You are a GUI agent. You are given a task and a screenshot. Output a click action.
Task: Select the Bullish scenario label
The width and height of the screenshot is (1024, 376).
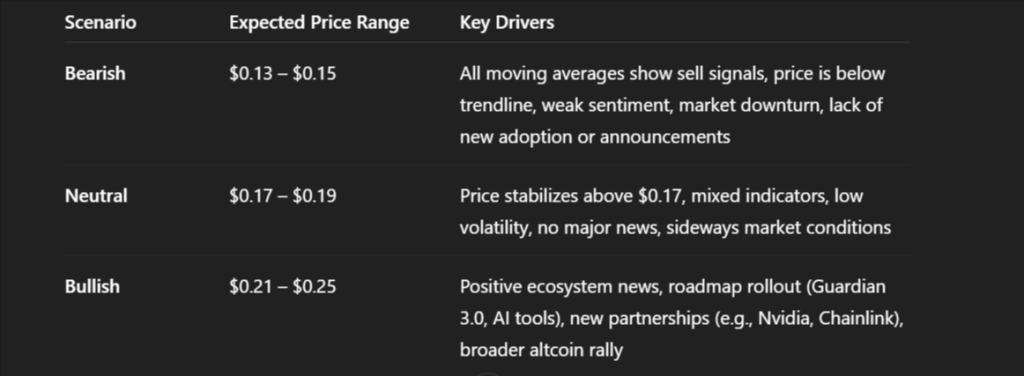(92, 286)
